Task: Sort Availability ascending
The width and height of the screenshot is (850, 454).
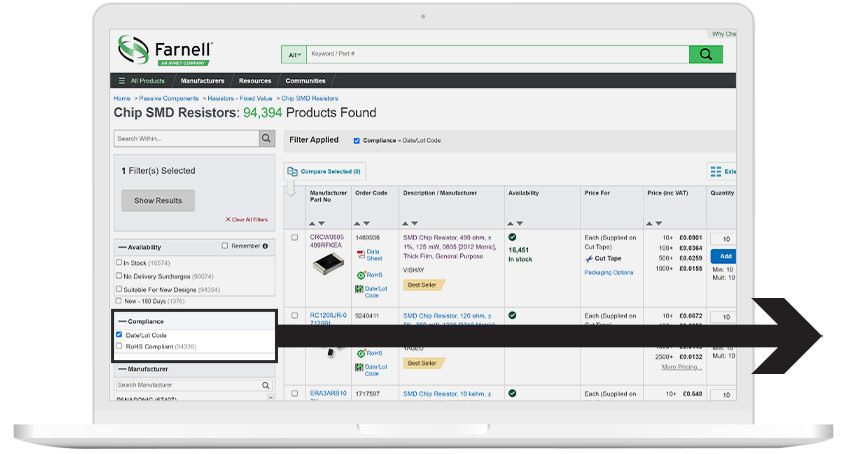Action: coord(510,223)
